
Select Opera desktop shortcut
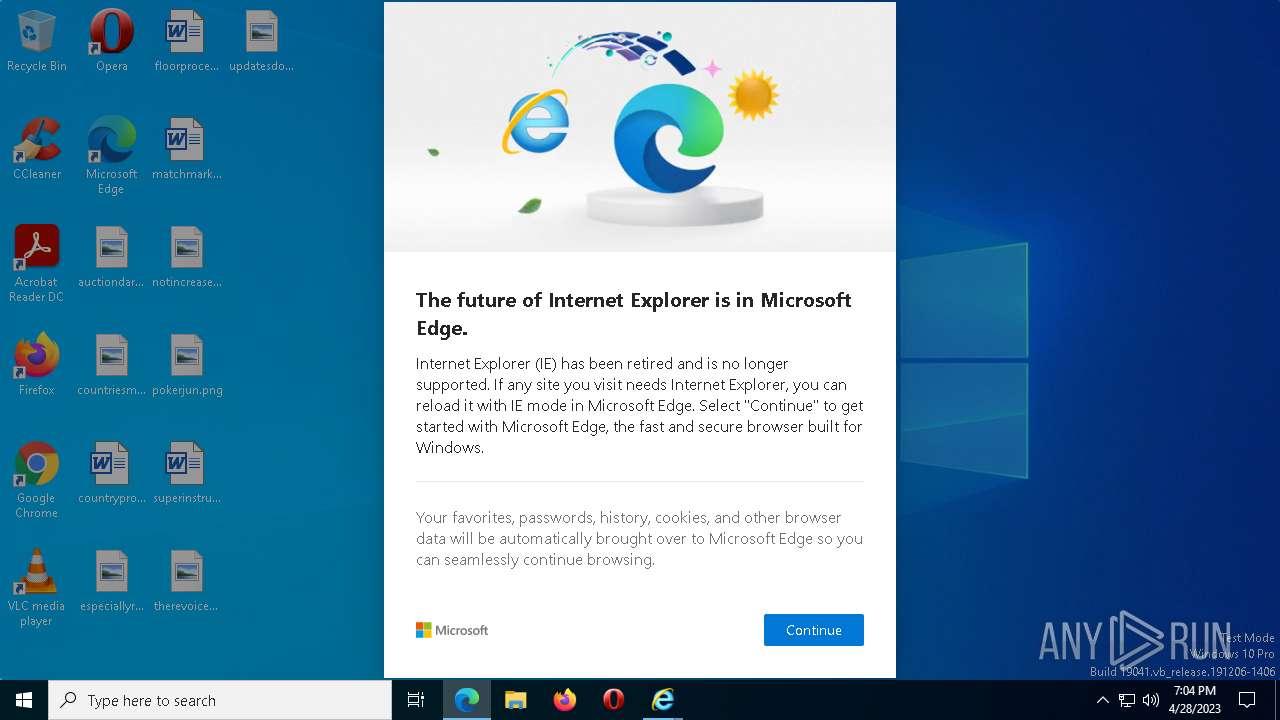click(x=112, y=41)
